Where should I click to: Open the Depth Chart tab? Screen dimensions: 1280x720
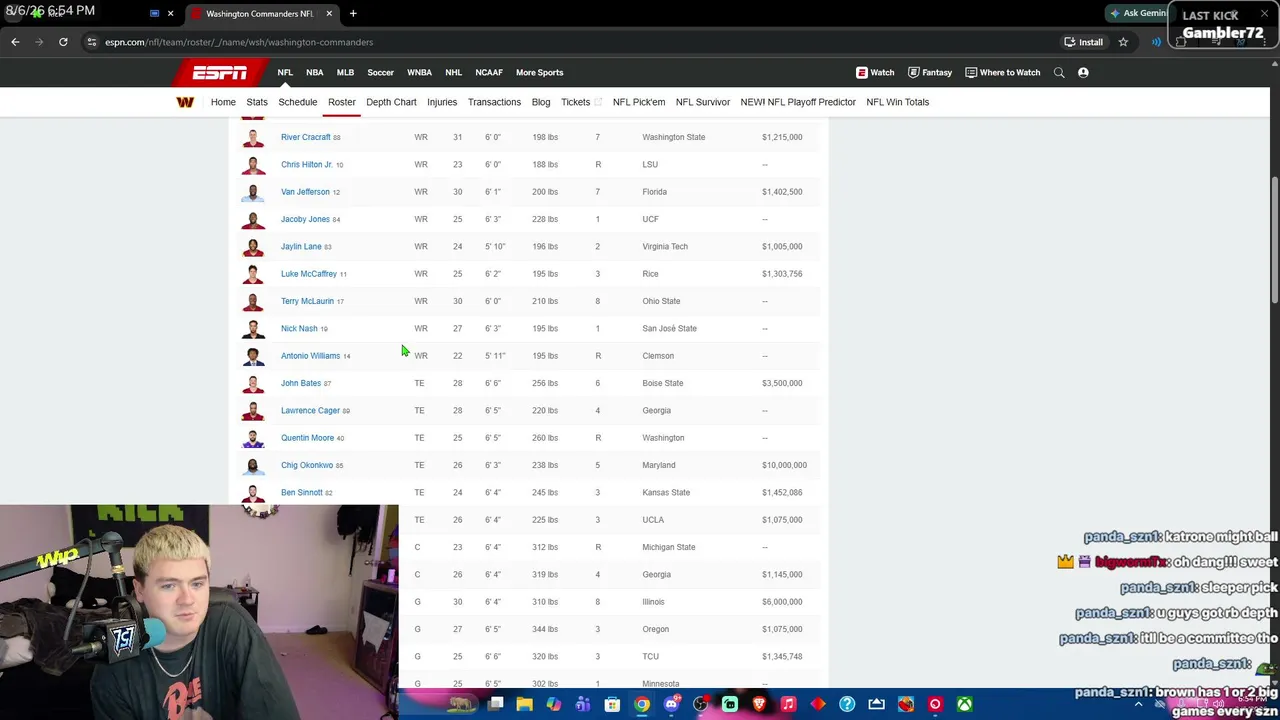click(391, 102)
